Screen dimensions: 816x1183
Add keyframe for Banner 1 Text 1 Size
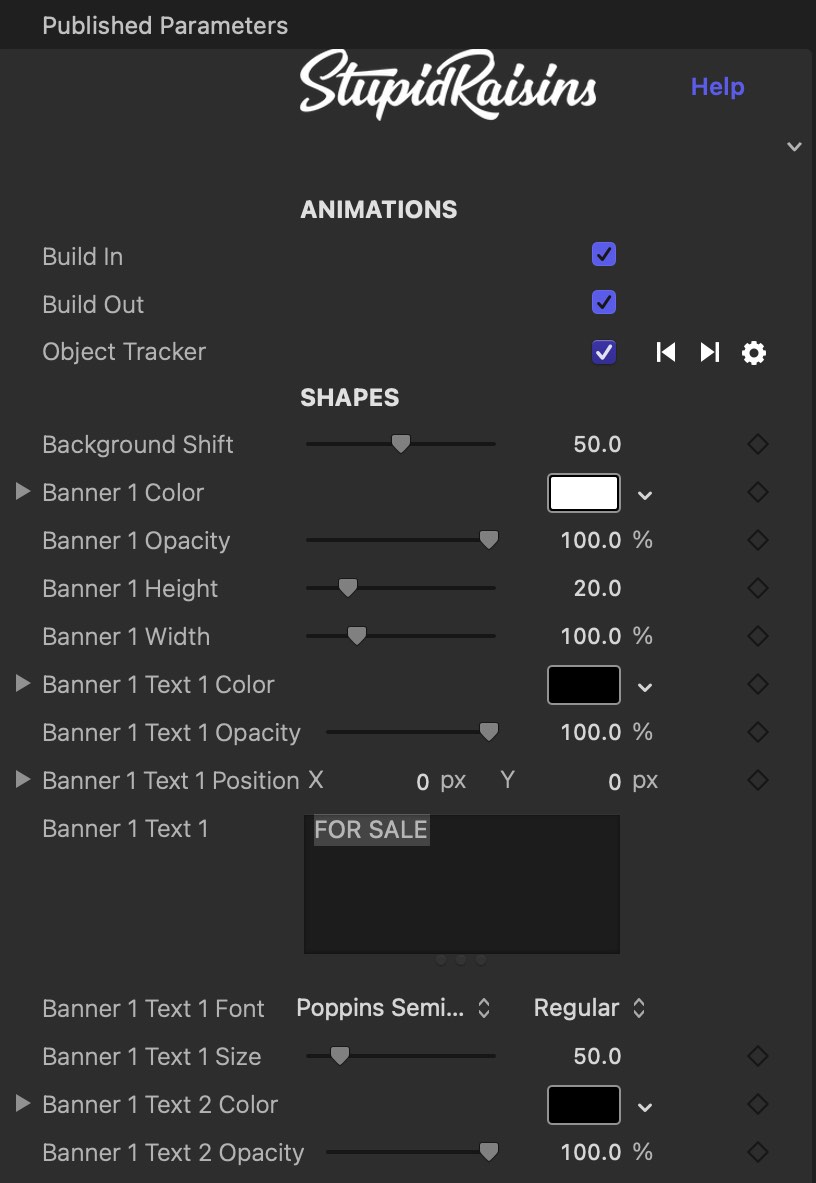pos(758,1056)
